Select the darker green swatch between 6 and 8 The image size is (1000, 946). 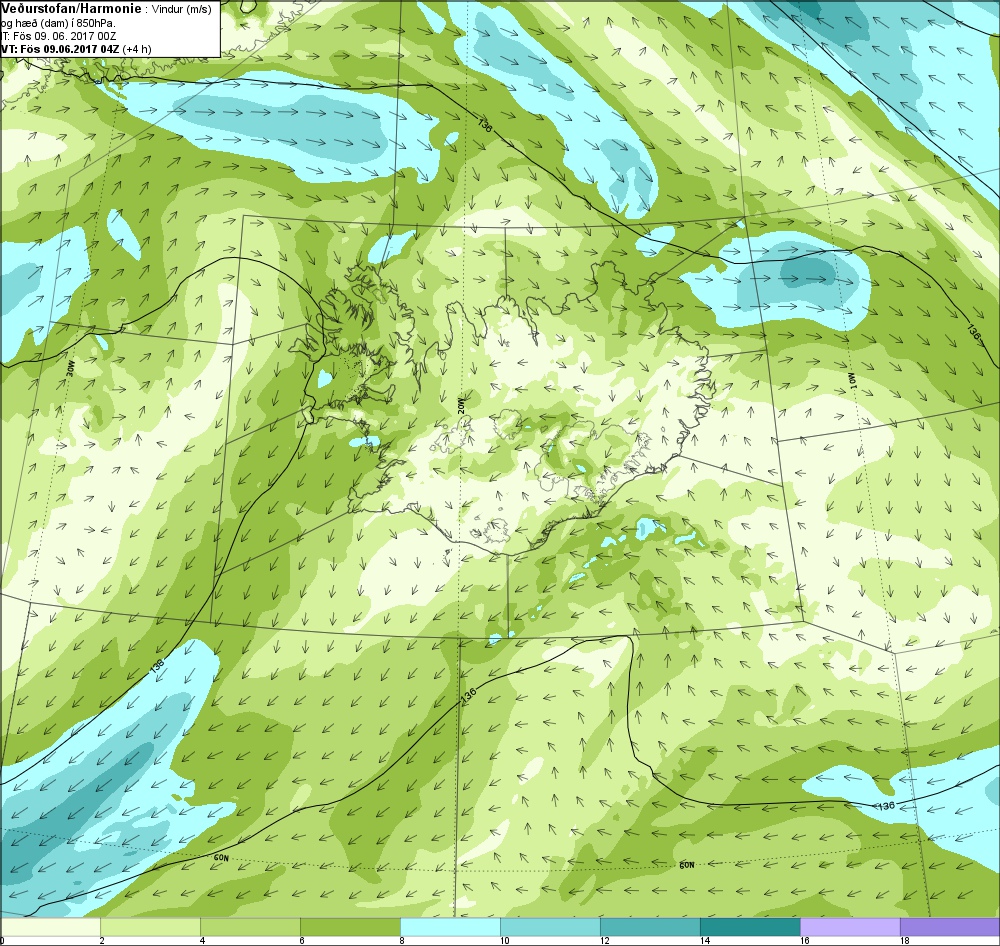(x=351, y=926)
